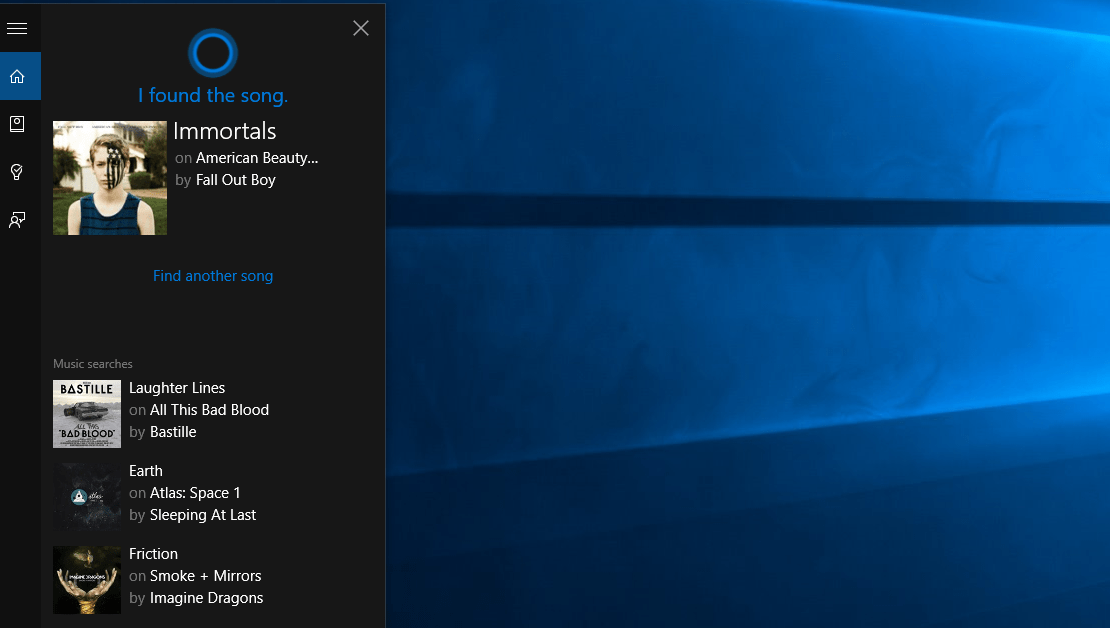The image size is (1110, 628).
Task: Close the Cortana song result panel
Action: (x=361, y=28)
